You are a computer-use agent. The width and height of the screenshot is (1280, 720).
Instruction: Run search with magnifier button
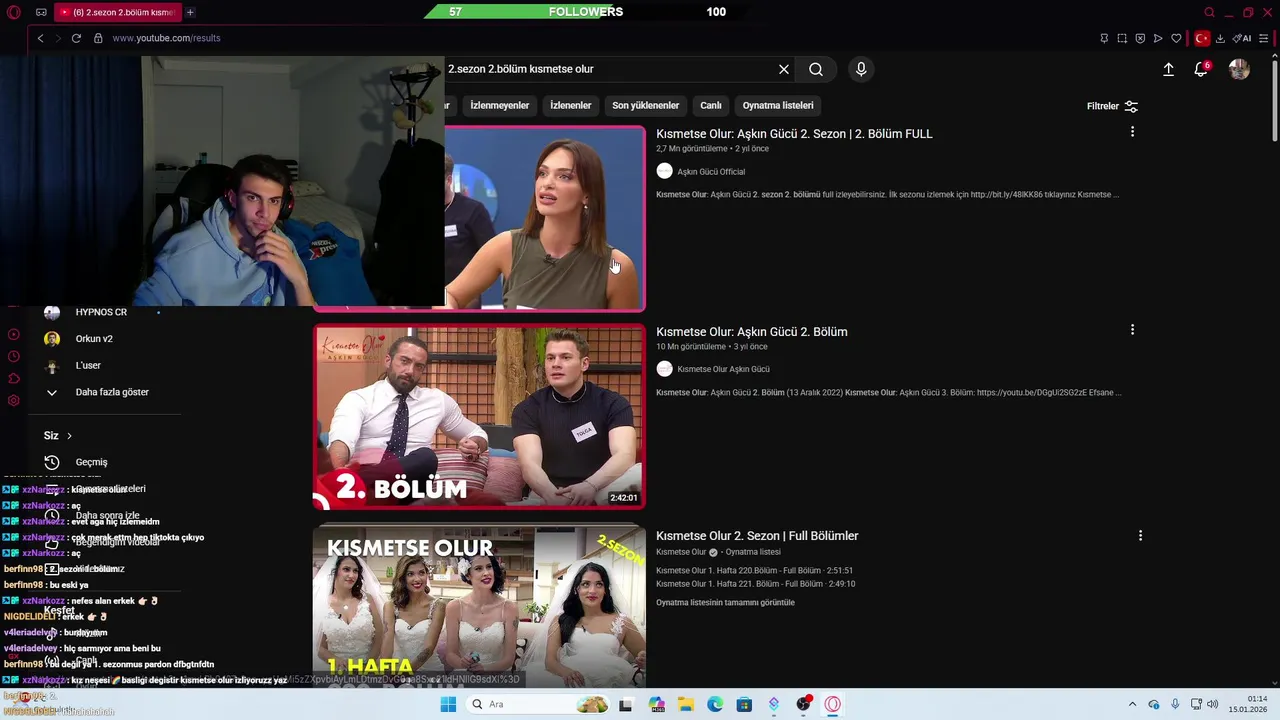[816, 69]
